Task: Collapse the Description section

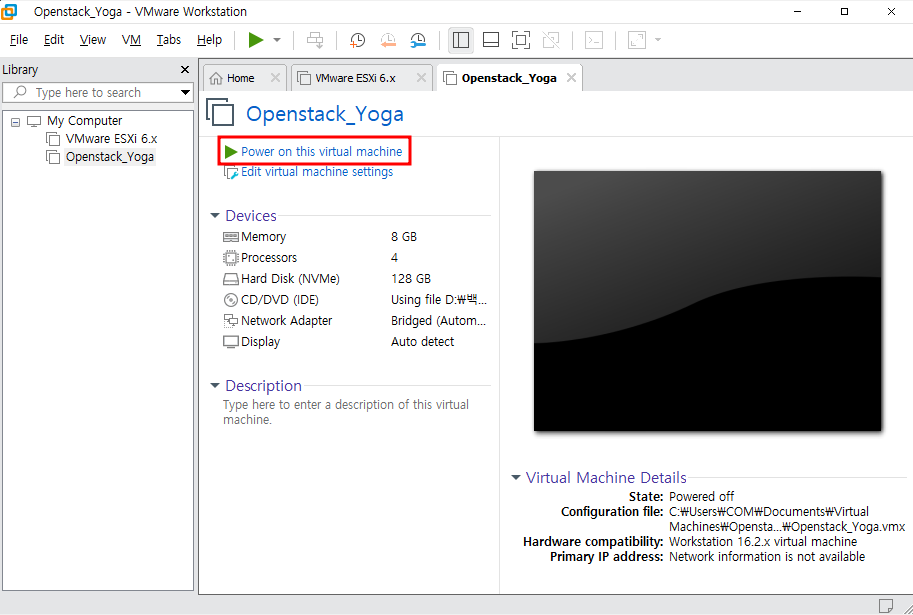Action: [215, 386]
